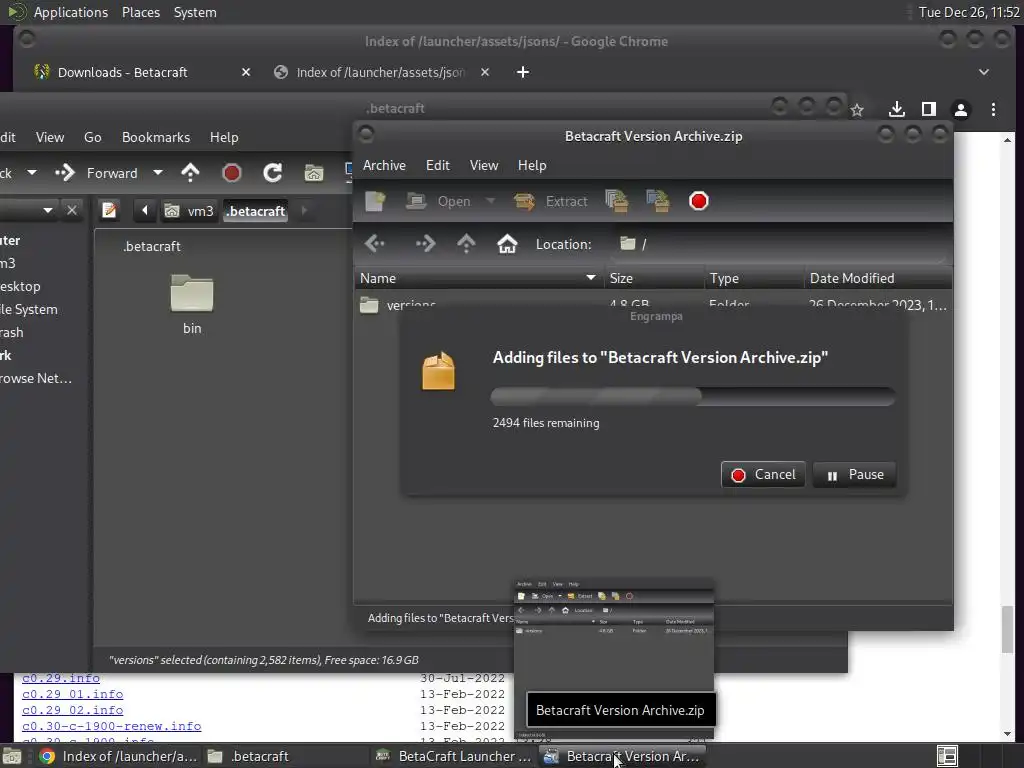
Task: Click the add files icon in Engrampa toolbar
Action: click(x=616, y=201)
